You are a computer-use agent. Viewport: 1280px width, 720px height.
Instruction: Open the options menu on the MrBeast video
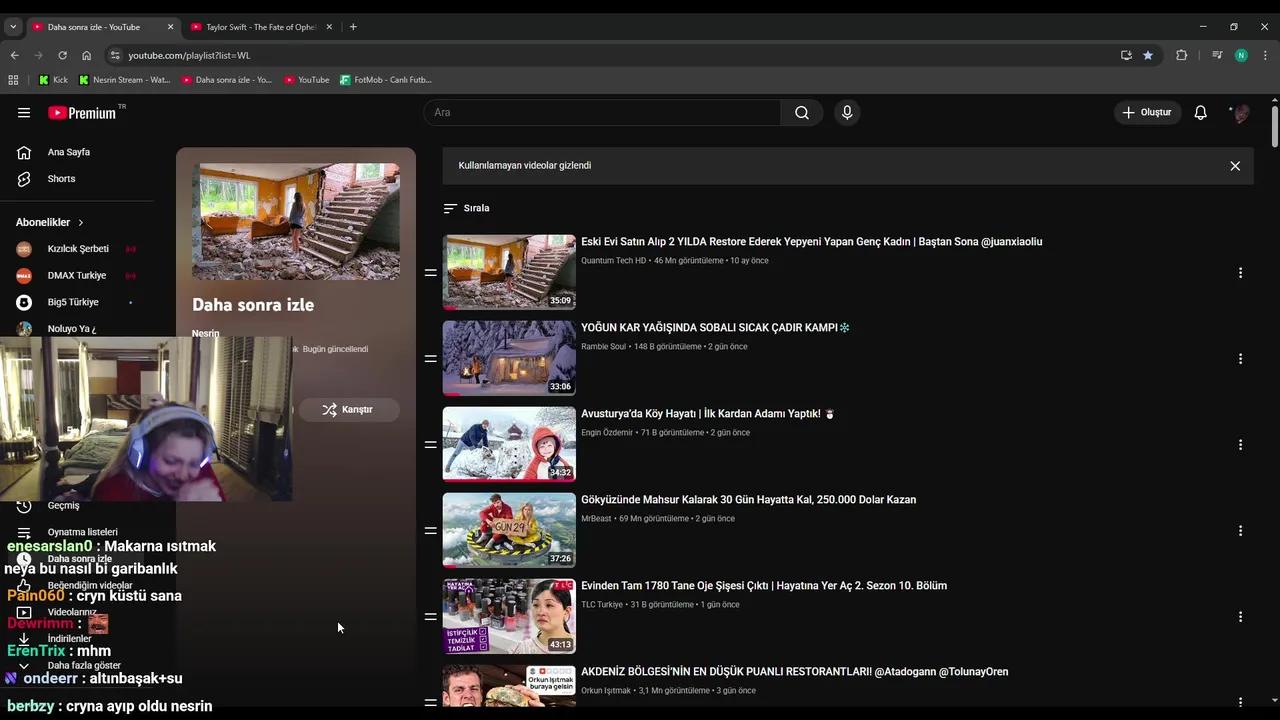(x=1240, y=531)
